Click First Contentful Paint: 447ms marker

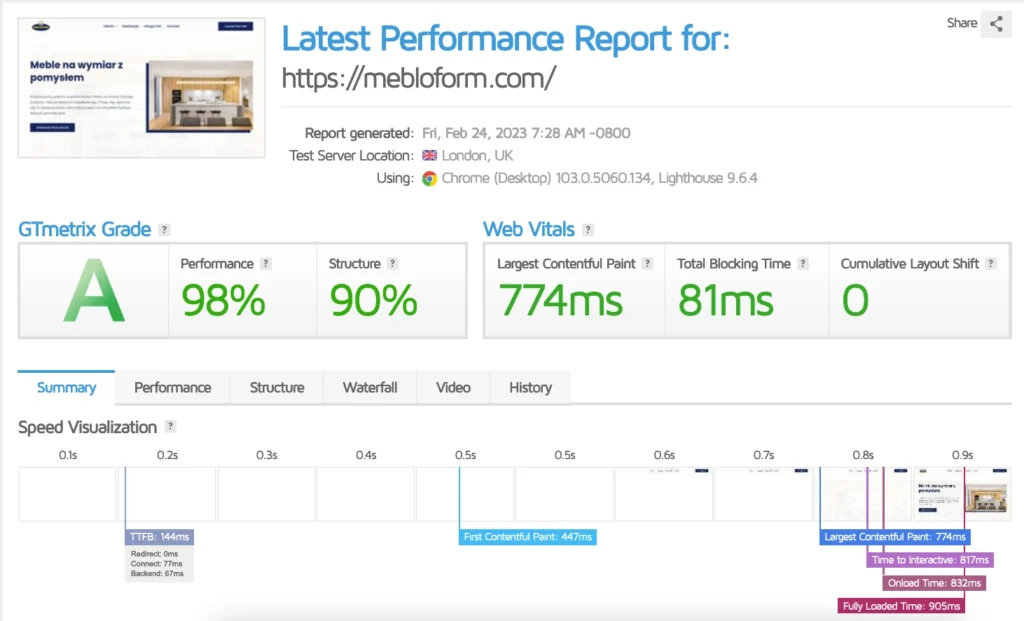coord(529,537)
